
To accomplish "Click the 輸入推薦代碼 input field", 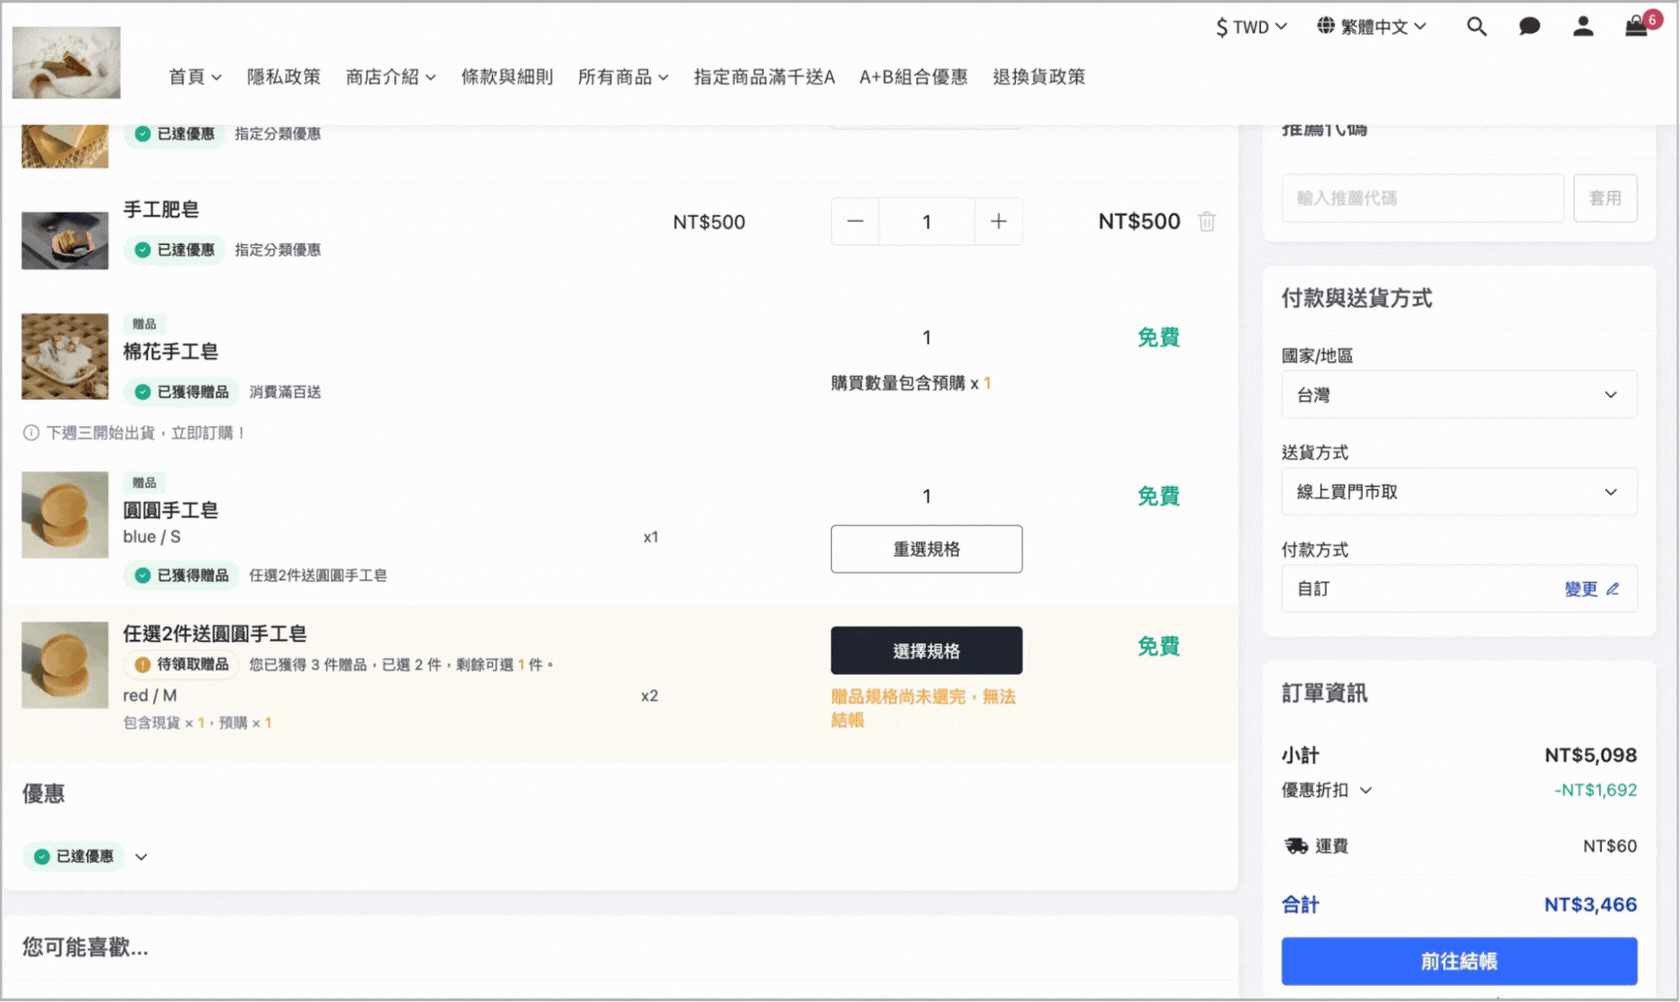I will [1422, 198].
